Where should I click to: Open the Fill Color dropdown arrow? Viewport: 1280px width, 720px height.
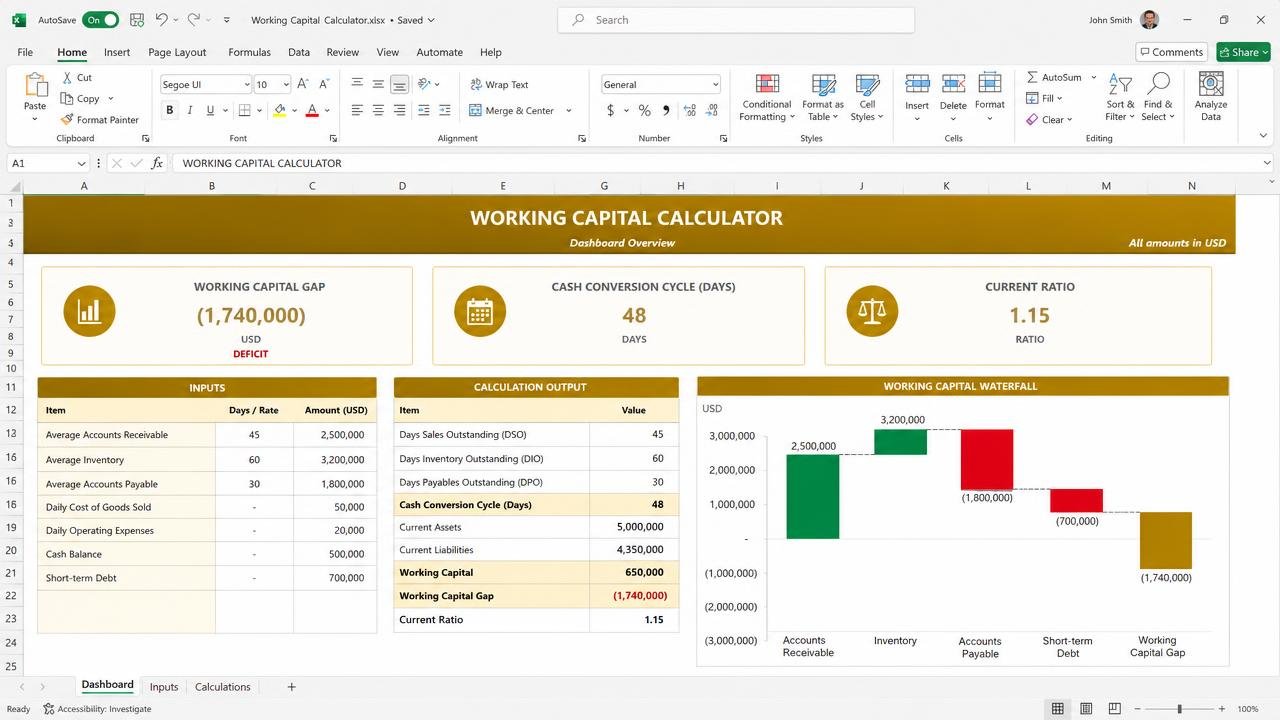[x=295, y=111]
